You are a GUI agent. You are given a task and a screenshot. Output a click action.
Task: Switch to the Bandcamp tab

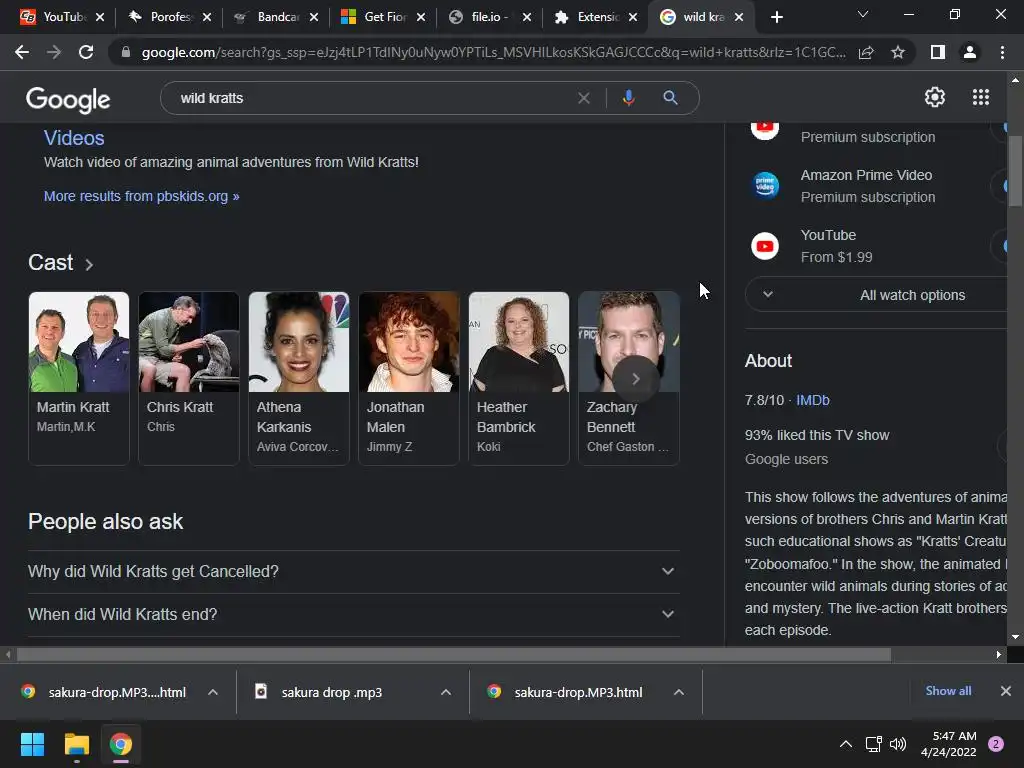(269, 17)
